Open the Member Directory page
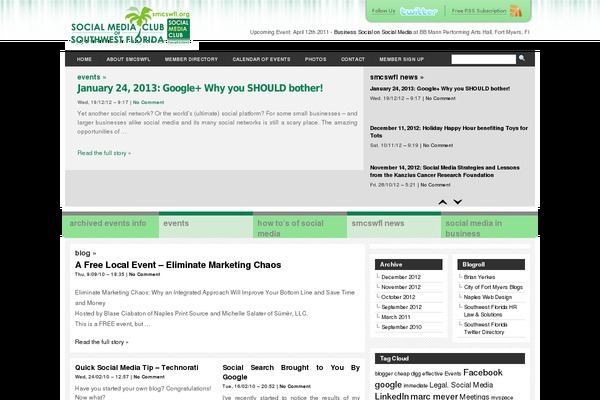The width and height of the screenshot is (600, 400). pyautogui.click(x=191, y=59)
